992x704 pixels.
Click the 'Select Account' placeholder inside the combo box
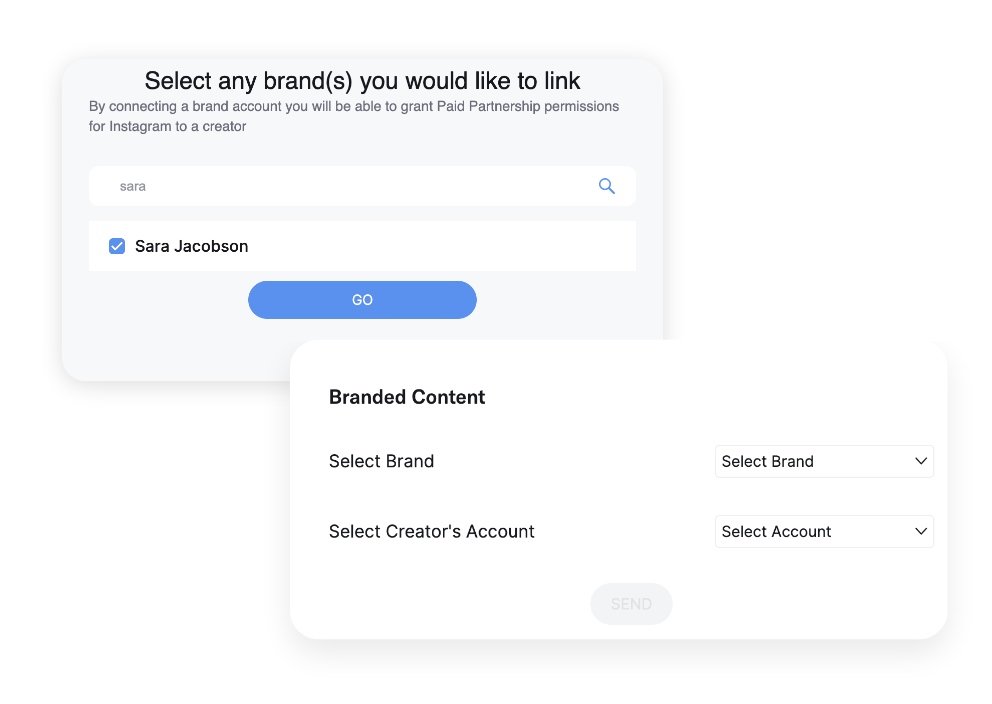point(776,531)
